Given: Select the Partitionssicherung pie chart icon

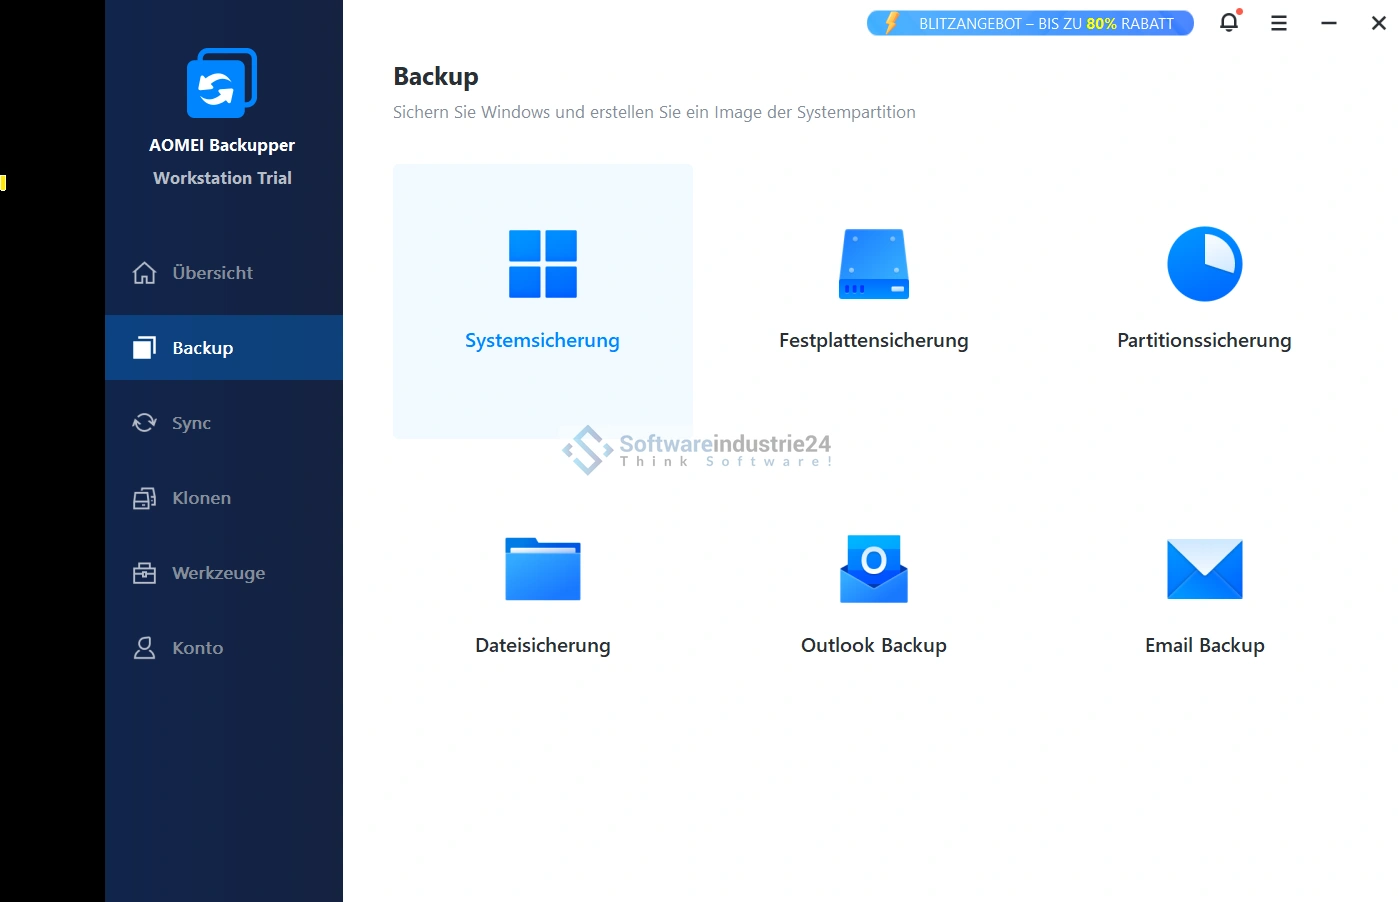Looking at the screenshot, I should (1204, 264).
